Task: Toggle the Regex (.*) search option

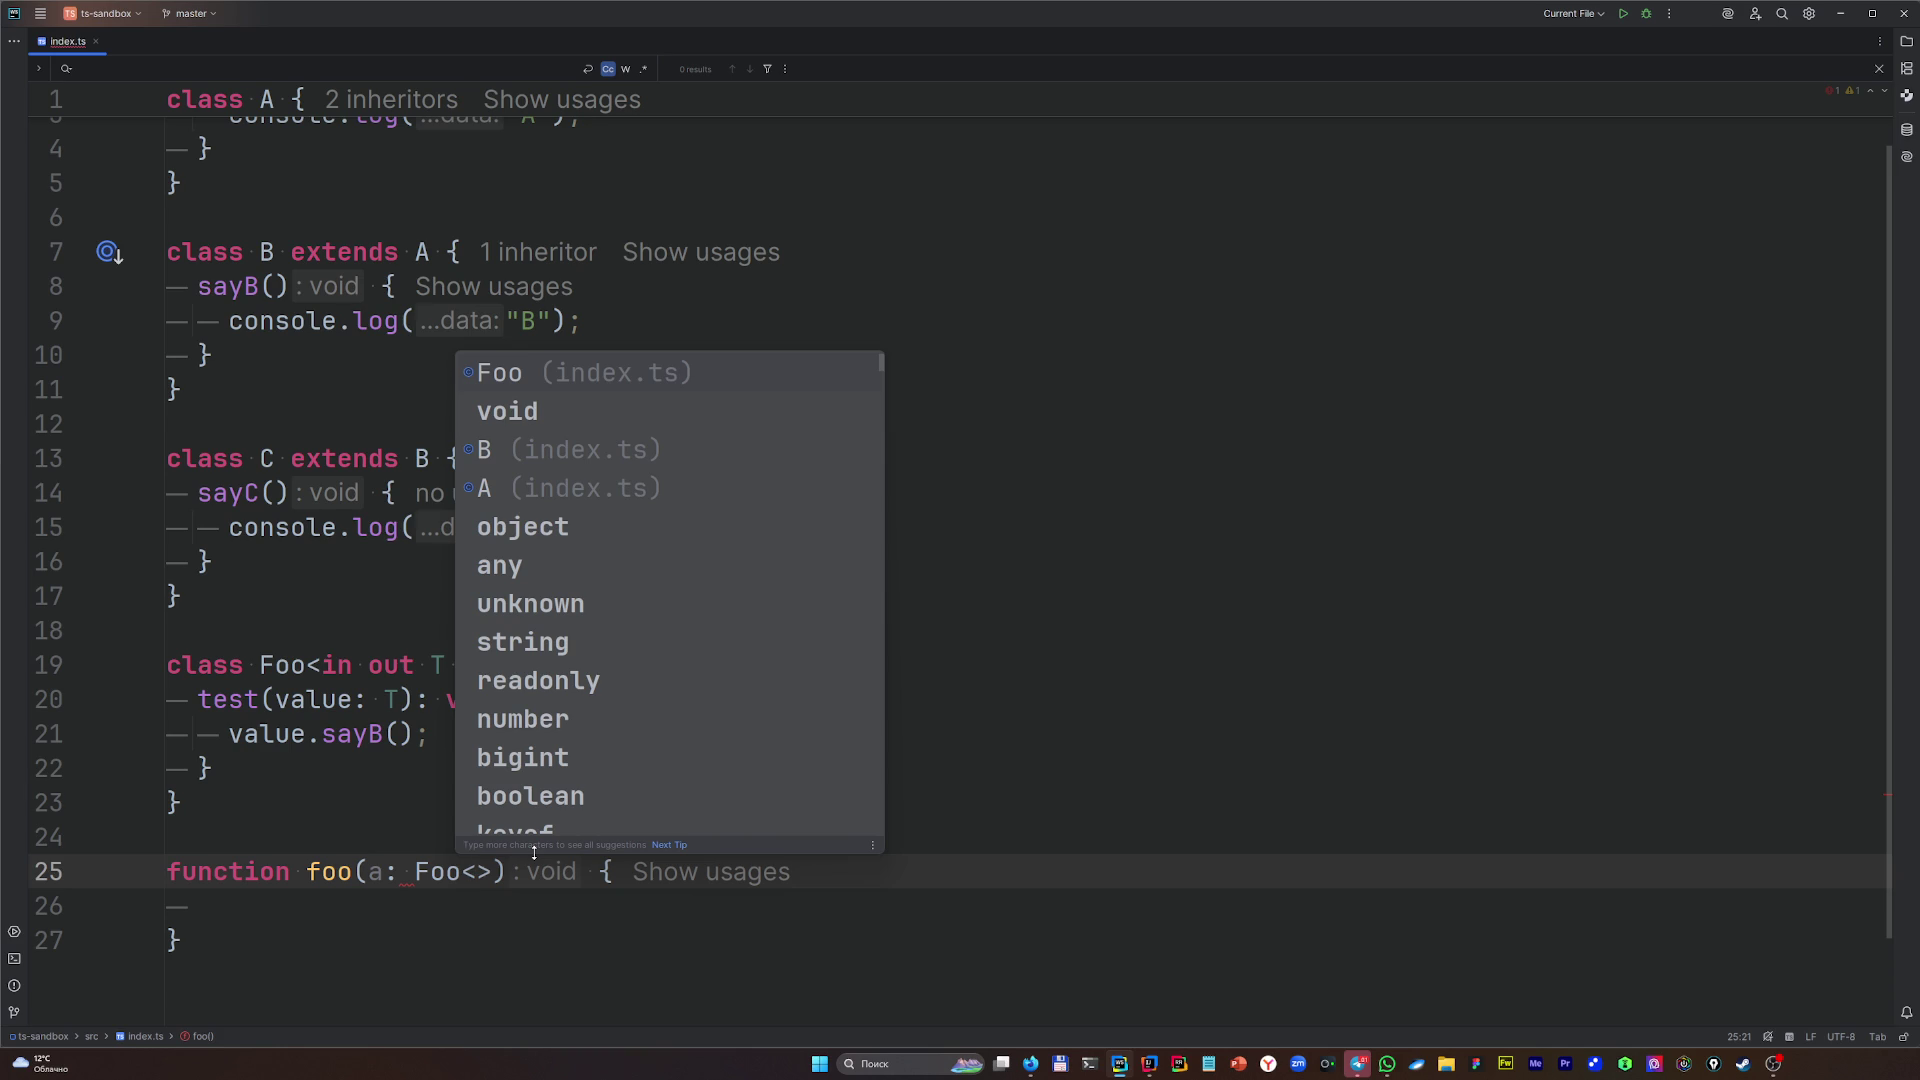Action: coord(643,69)
